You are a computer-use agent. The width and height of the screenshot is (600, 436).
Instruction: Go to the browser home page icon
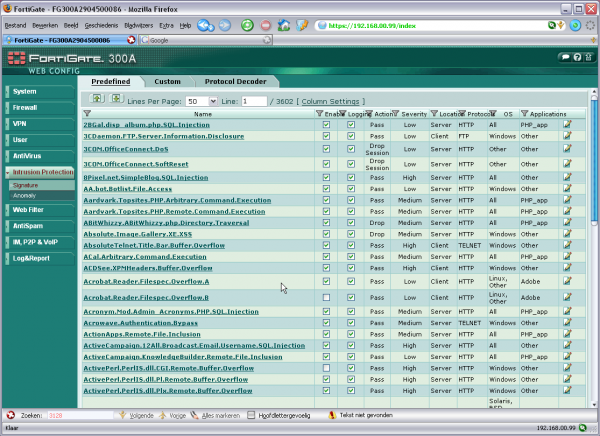284,26
